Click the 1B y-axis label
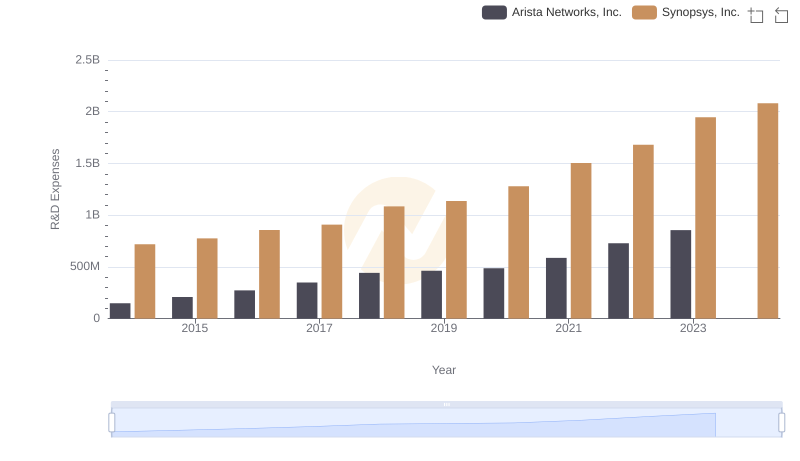 click(x=92, y=215)
